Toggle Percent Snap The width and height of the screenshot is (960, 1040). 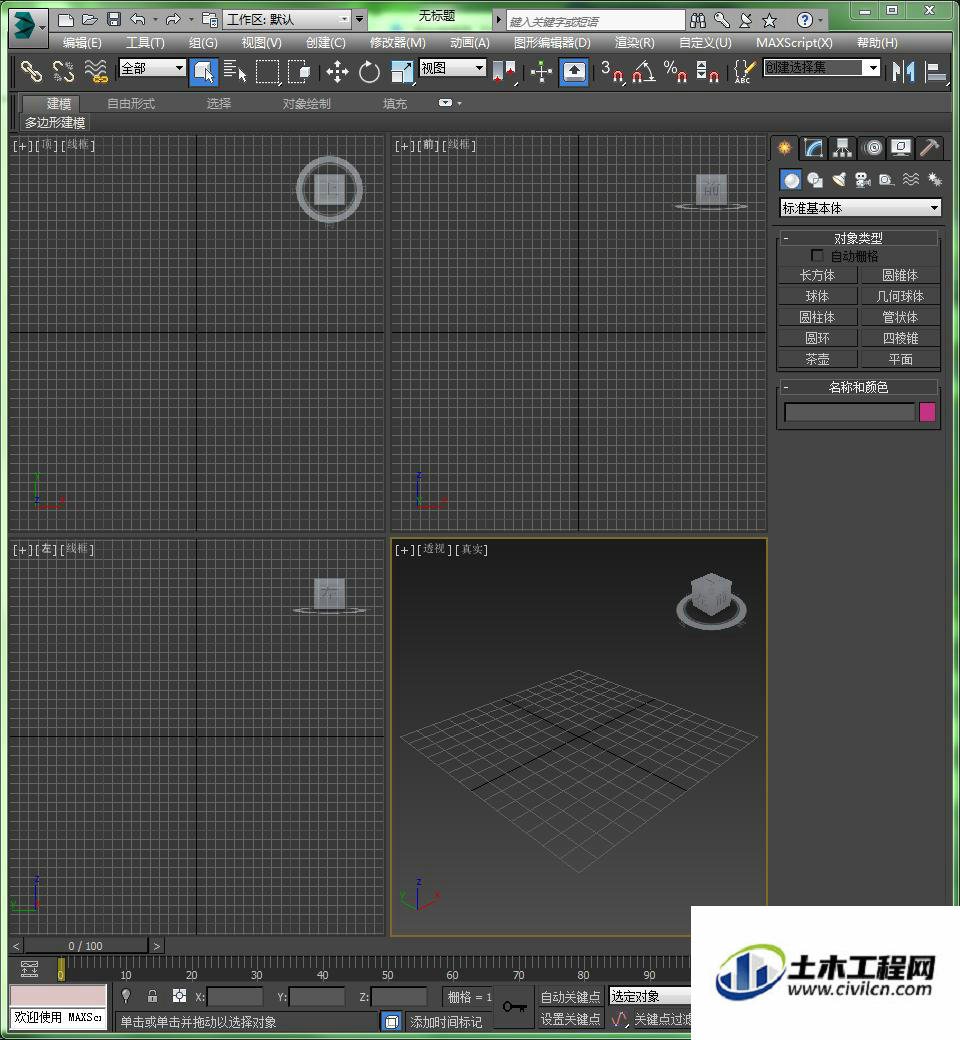click(675, 71)
